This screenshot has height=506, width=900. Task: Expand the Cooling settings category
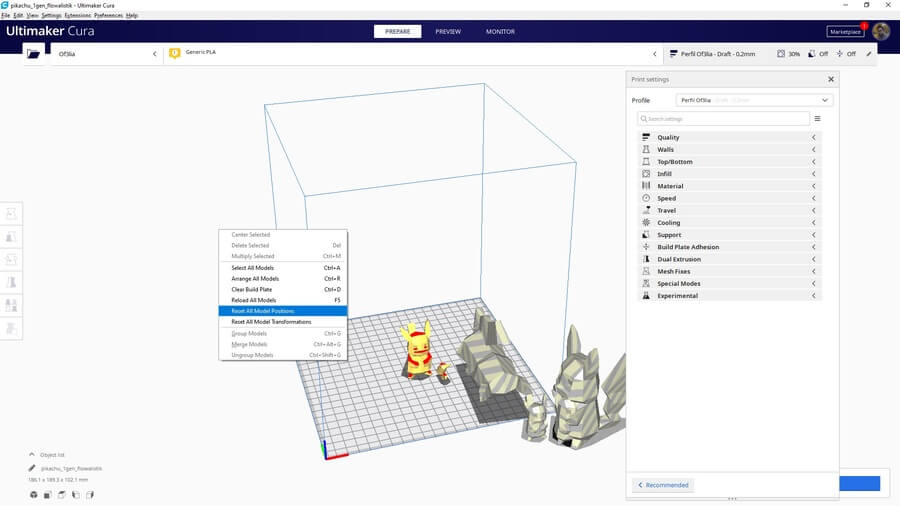tap(730, 223)
